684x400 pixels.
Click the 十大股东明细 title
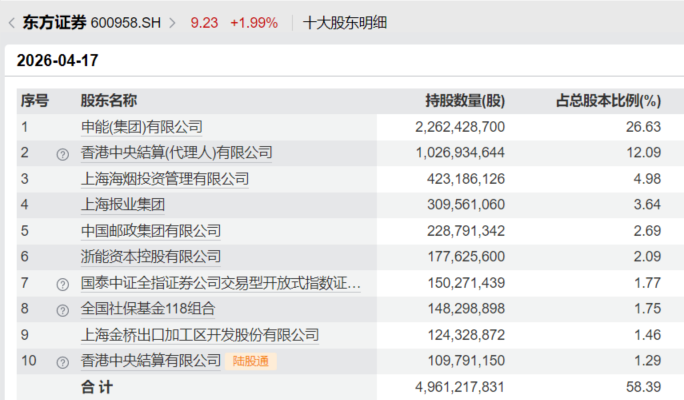[x=345, y=23]
